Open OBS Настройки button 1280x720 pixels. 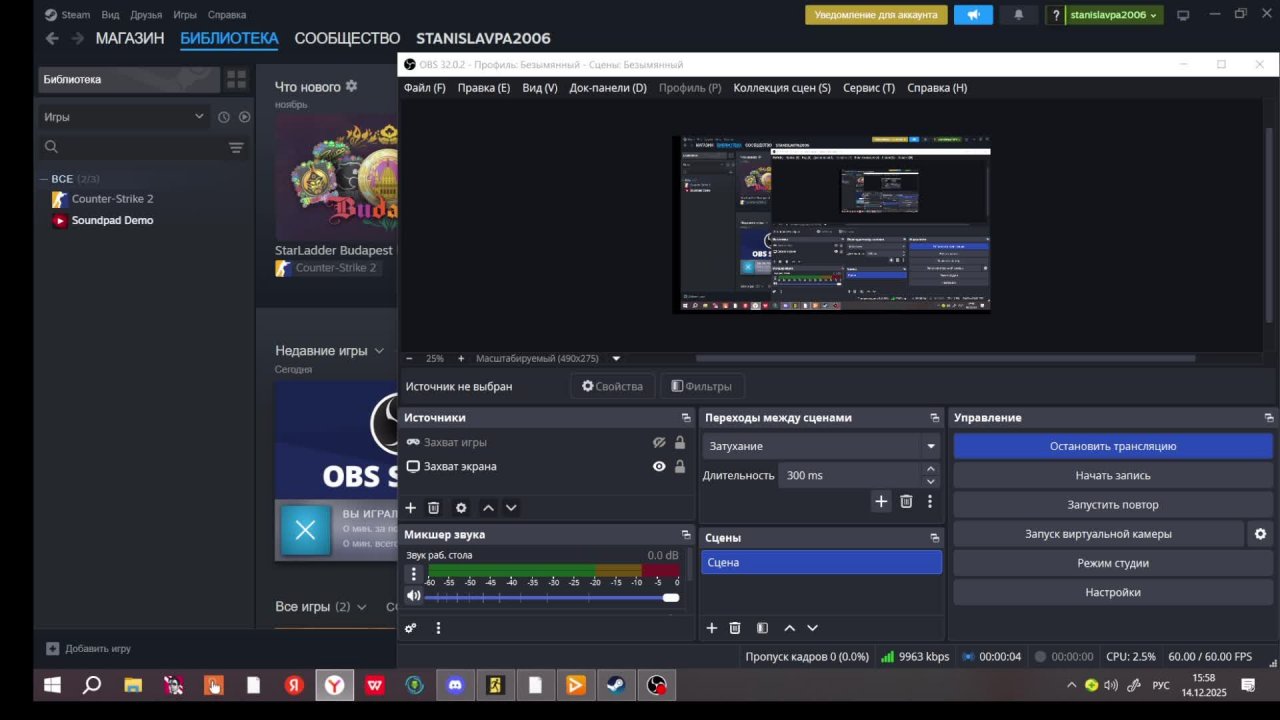click(1112, 592)
